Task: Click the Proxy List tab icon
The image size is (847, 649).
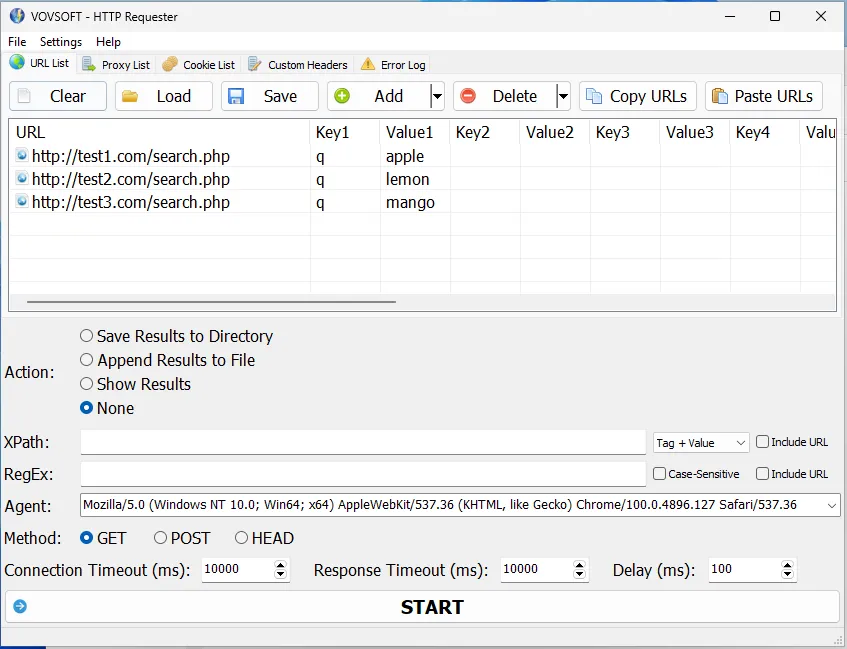Action: [x=89, y=64]
